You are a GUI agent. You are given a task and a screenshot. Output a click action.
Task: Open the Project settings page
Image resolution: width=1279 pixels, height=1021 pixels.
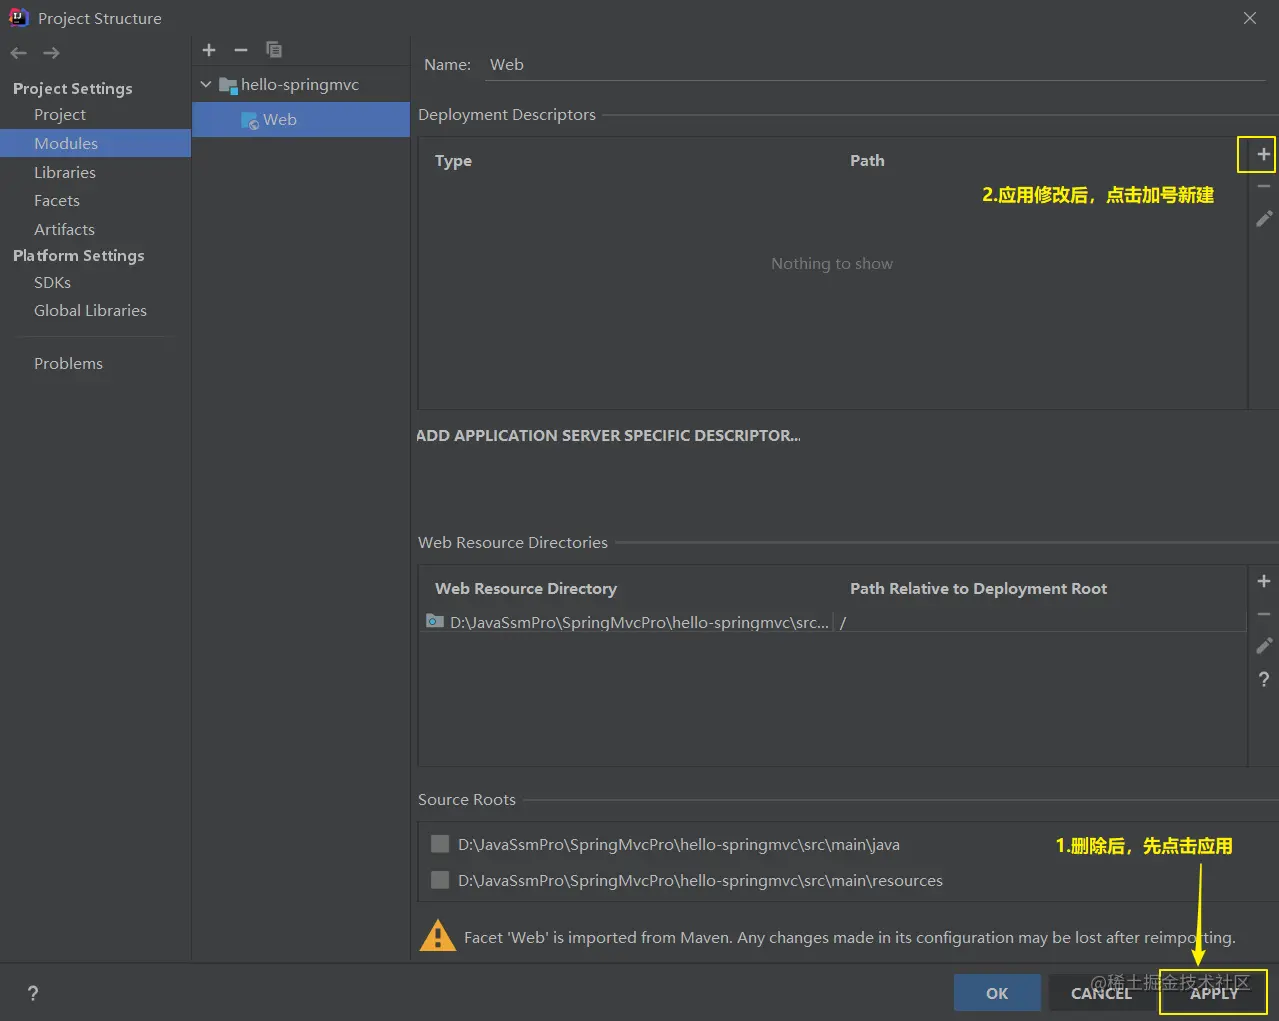pos(60,114)
